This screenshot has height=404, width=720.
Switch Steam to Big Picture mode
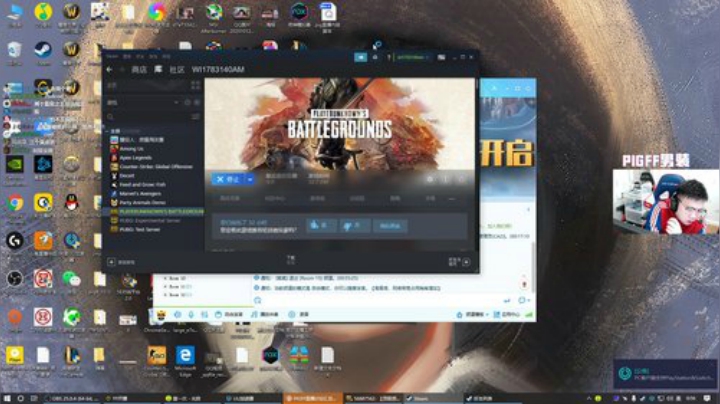[x=441, y=57]
